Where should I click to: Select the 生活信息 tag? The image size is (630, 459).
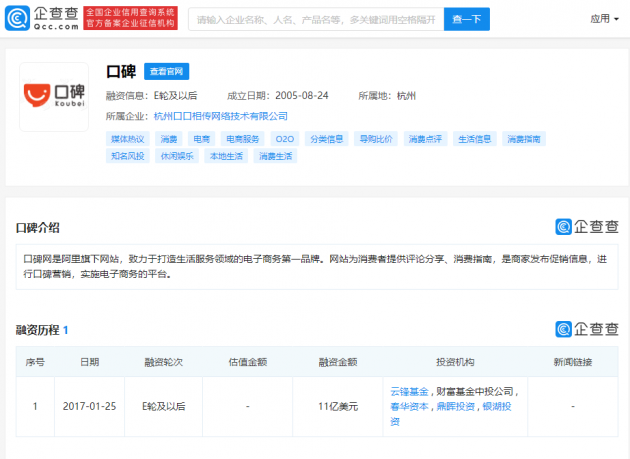(475, 139)
